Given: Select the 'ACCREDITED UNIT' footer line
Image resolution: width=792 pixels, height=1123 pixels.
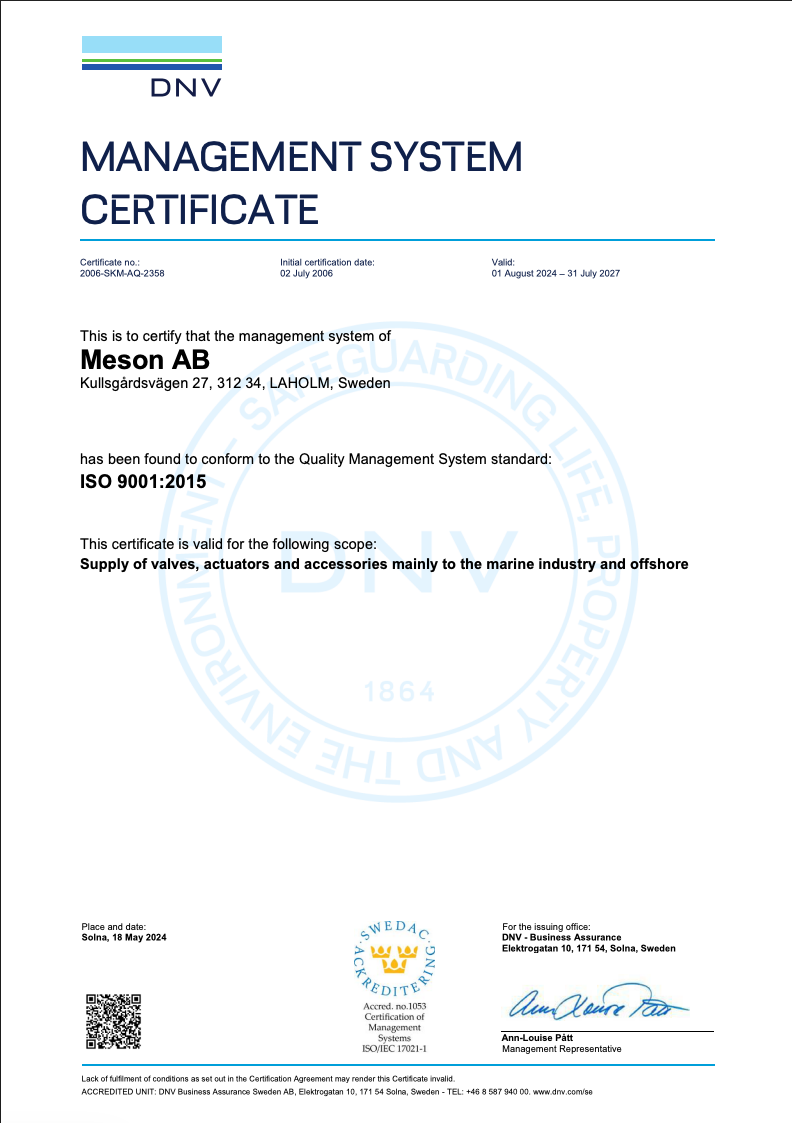Looking at the screenshot, I should [337, 1092].
